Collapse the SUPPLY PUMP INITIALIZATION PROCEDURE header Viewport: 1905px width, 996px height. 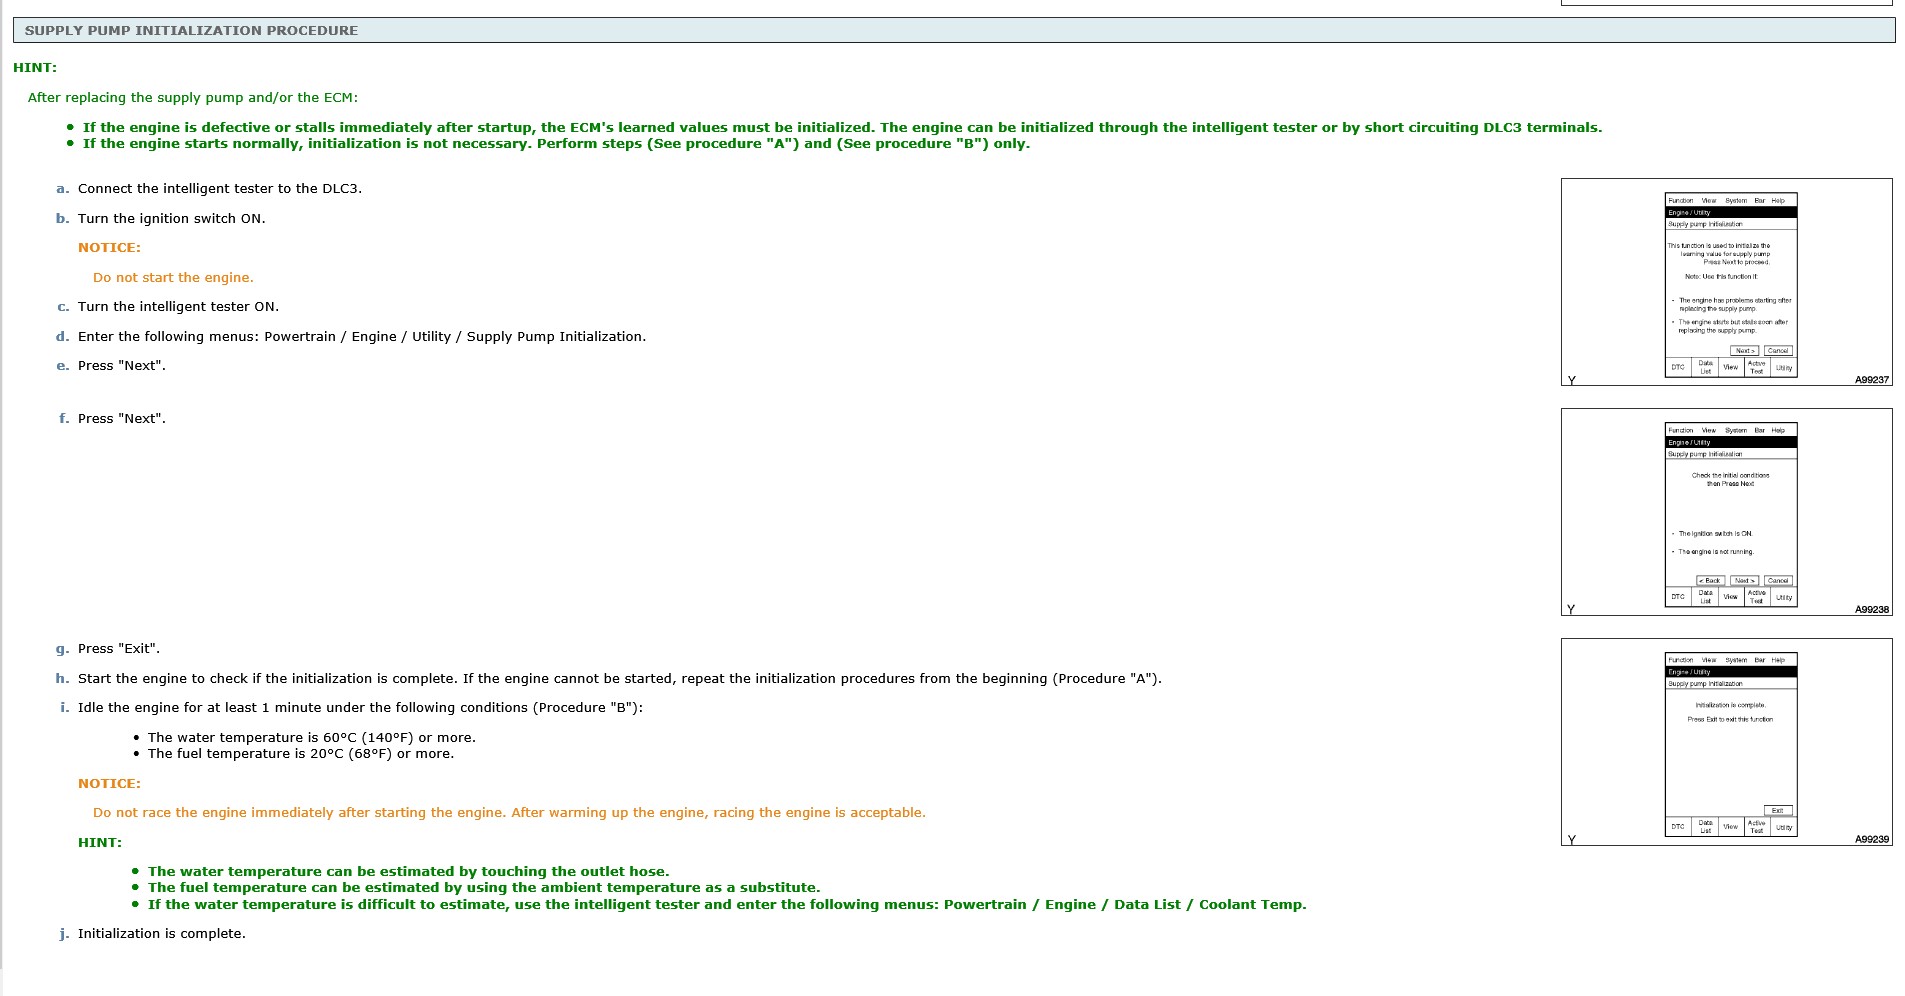(191, 30)
